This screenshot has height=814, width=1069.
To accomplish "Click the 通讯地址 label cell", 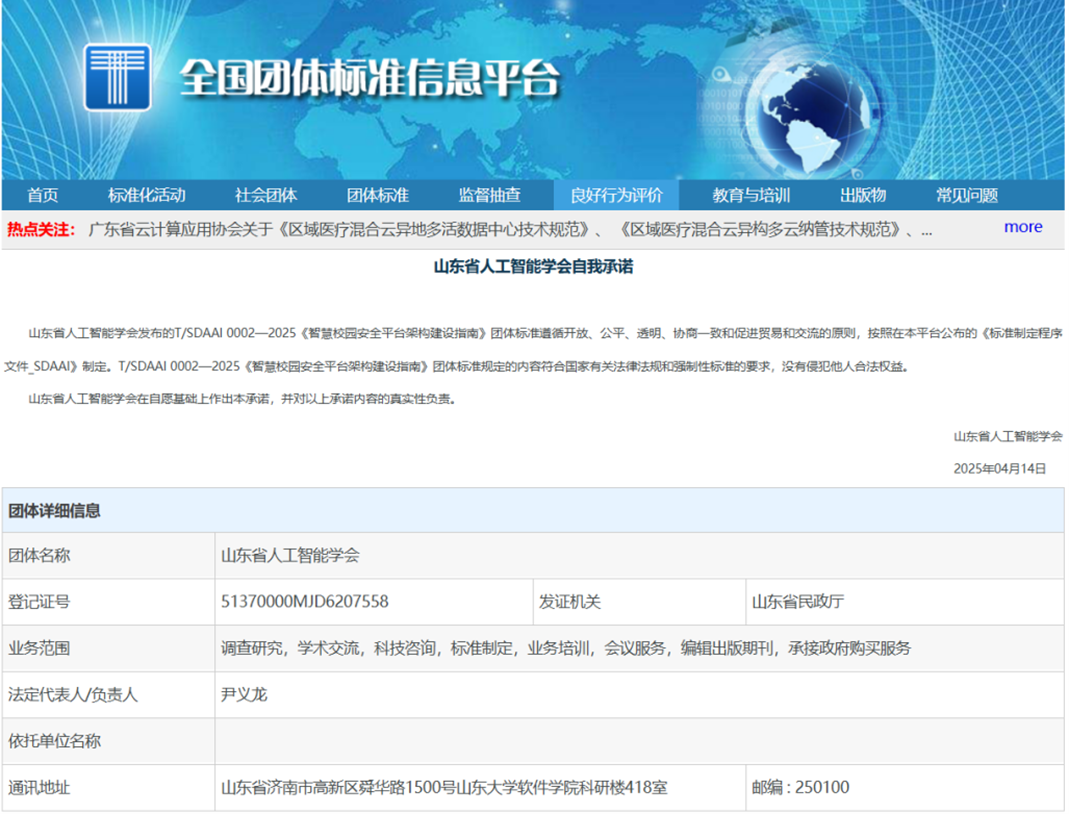I will tap(108, 787).
